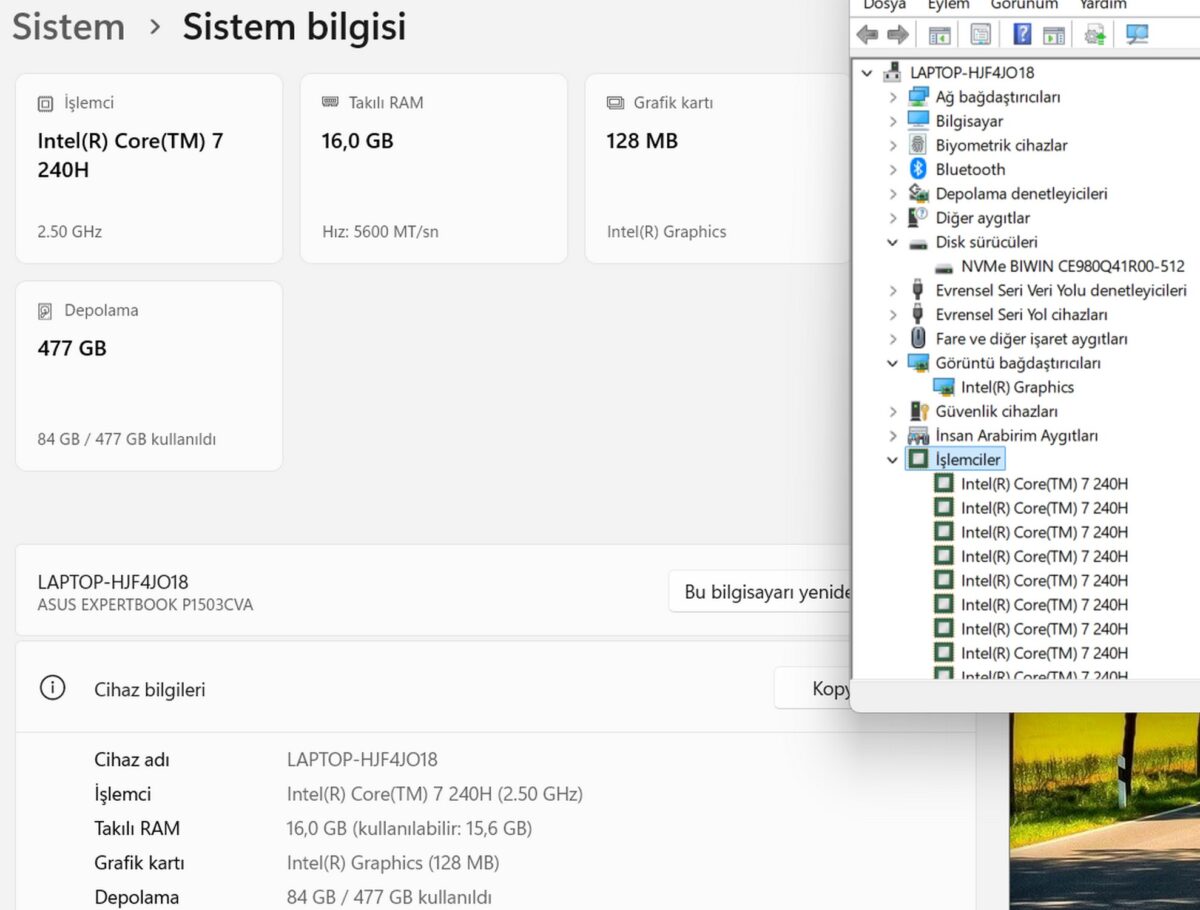This screenshot has width=1200, height=910.
Task: Open the Görünüm menu
Action: [1024, 5]
